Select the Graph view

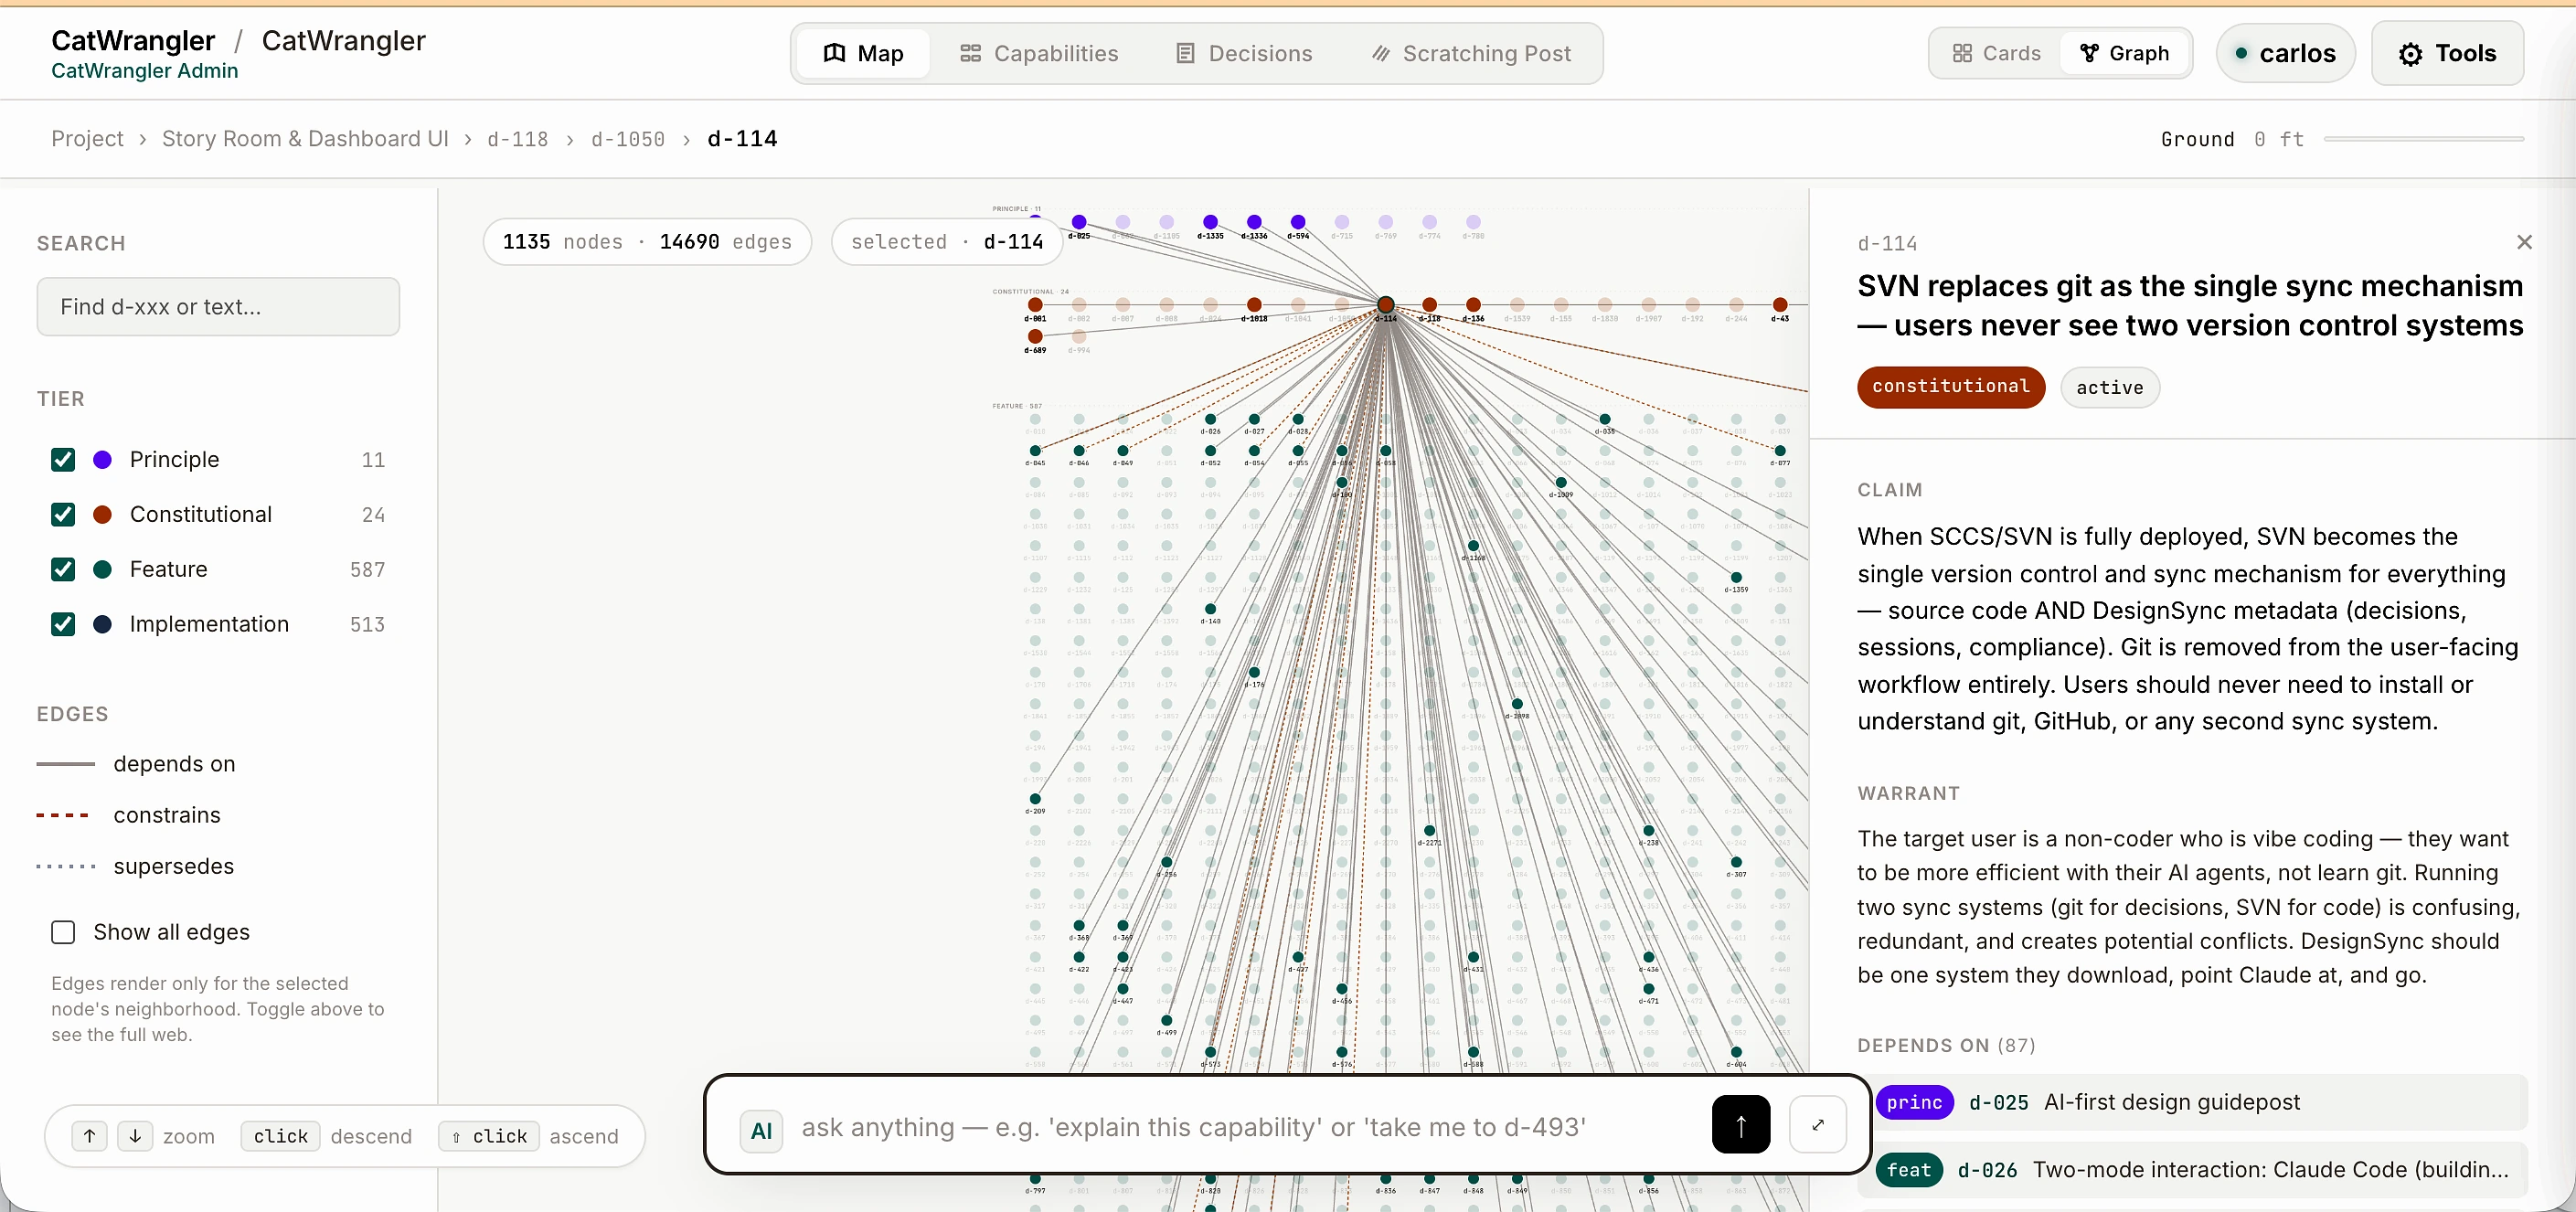[2124, 53]
